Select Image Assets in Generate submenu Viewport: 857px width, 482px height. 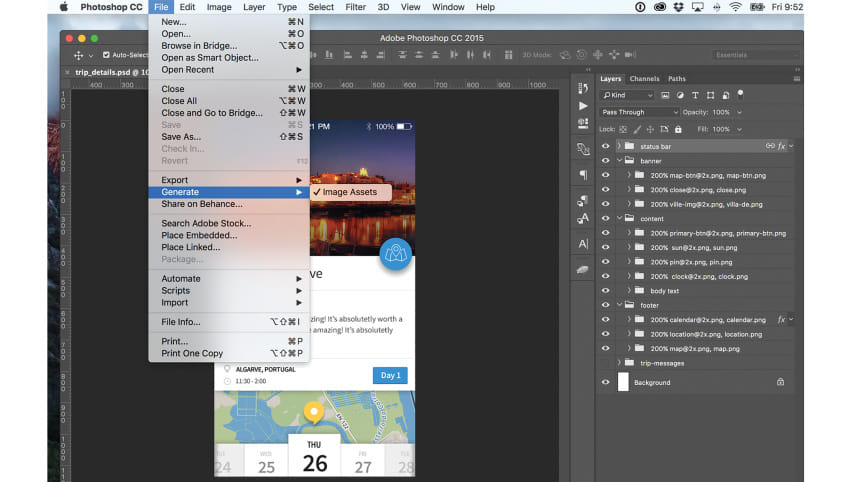pos(349,192)
